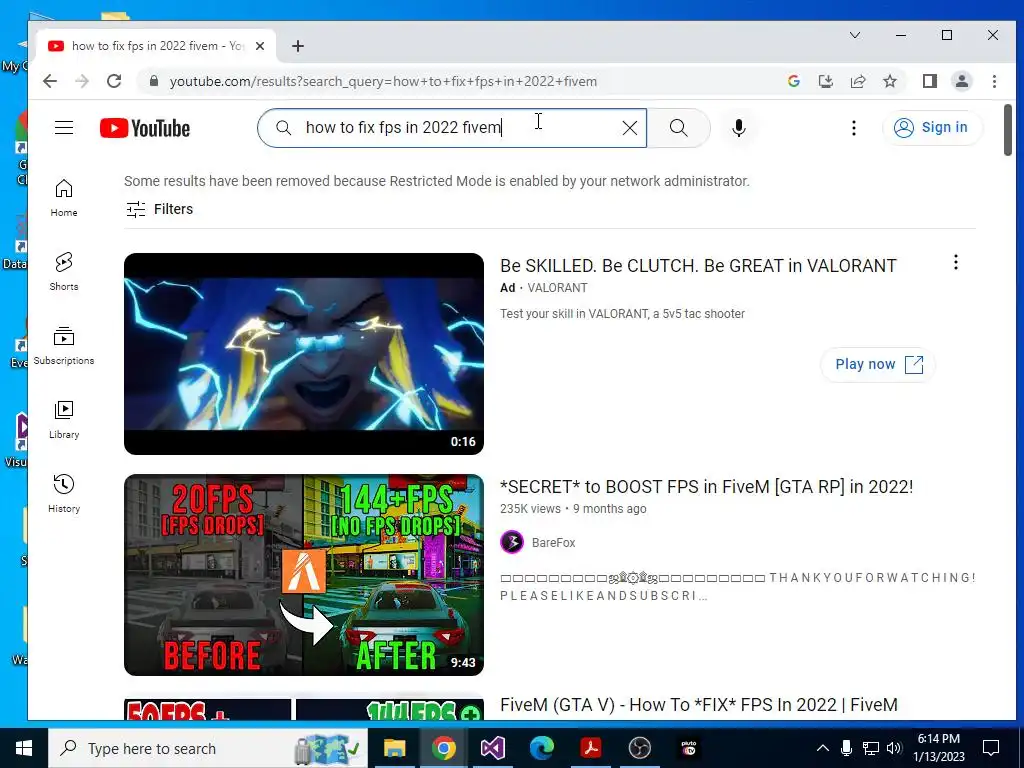Go forward in Chrome
Screen dimensions: 1024x768
click(82, 81)
